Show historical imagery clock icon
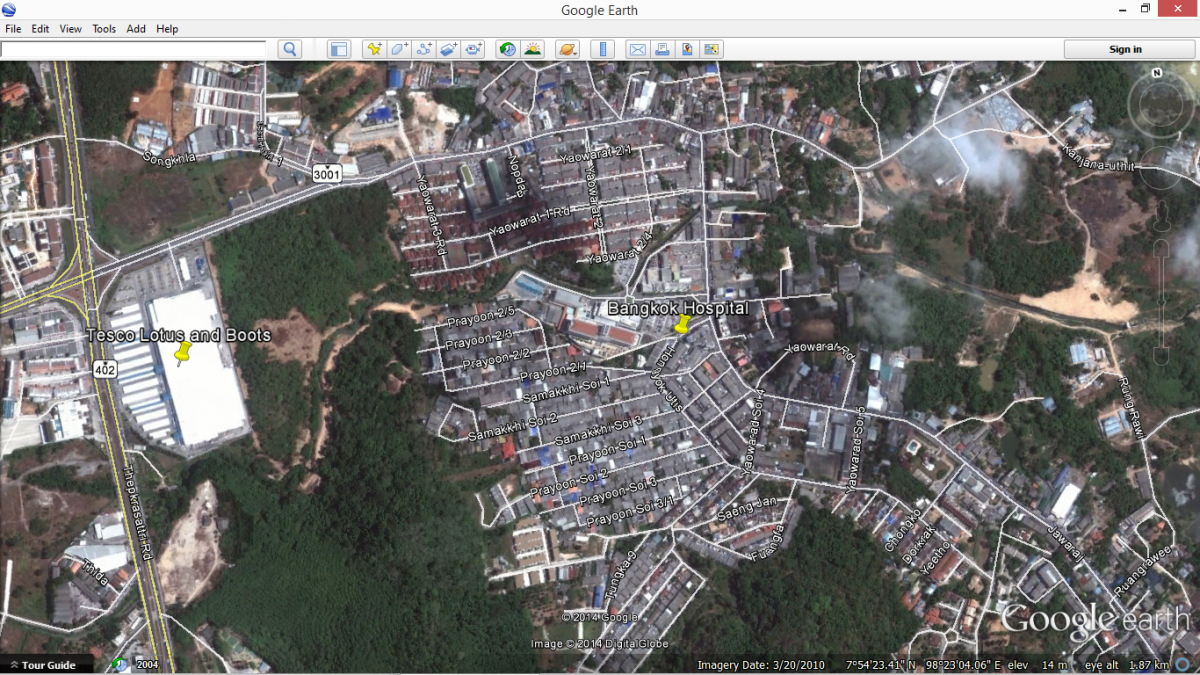The width and height of the screenshot is (1200, 675). [508, 49]
